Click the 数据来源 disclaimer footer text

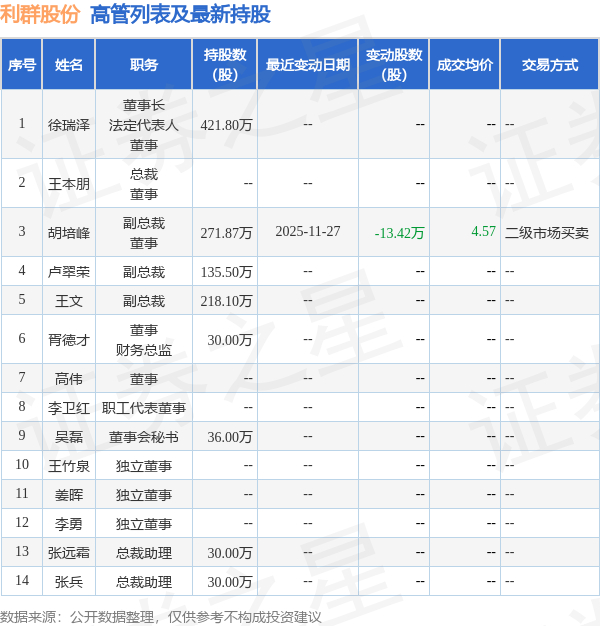(160, 617)
